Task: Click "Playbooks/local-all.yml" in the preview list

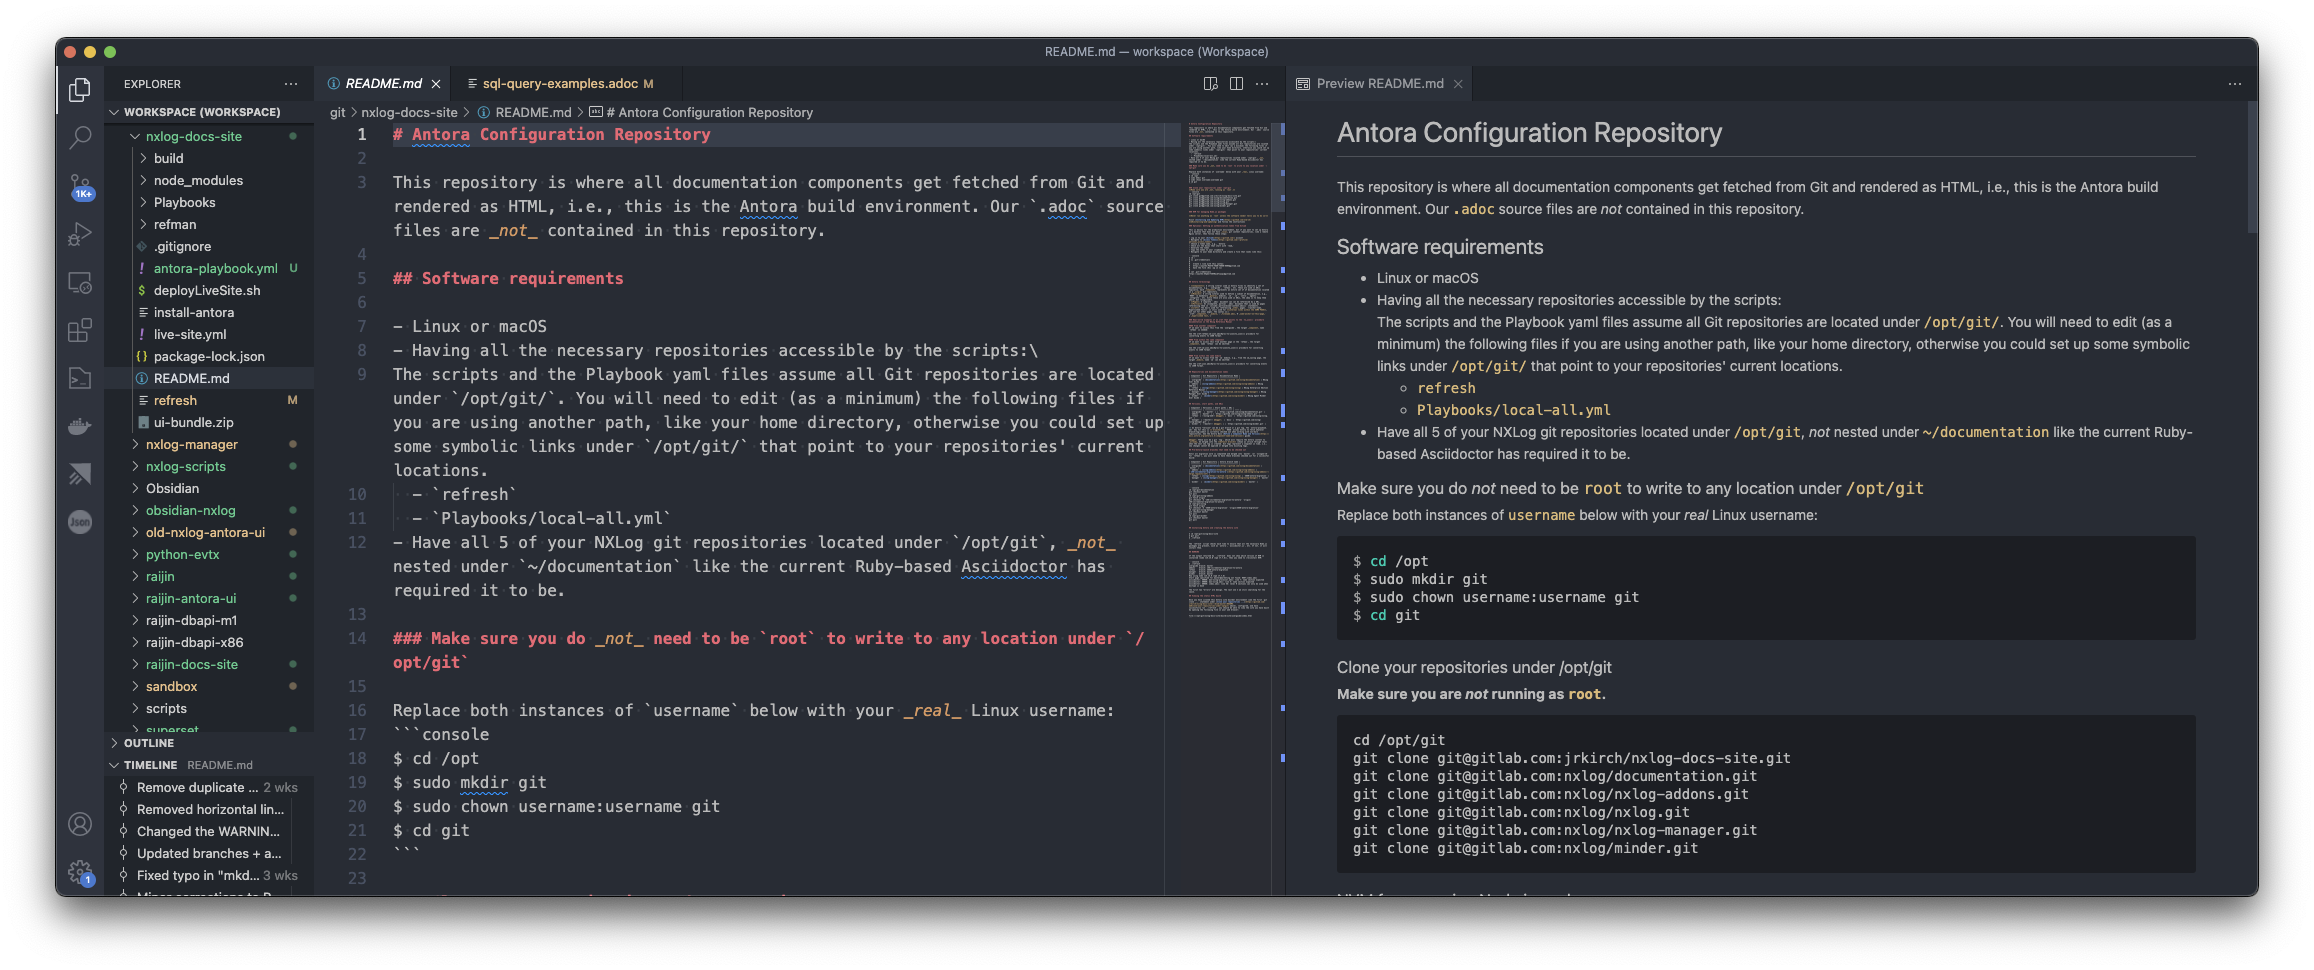Action: point(1513,410)
